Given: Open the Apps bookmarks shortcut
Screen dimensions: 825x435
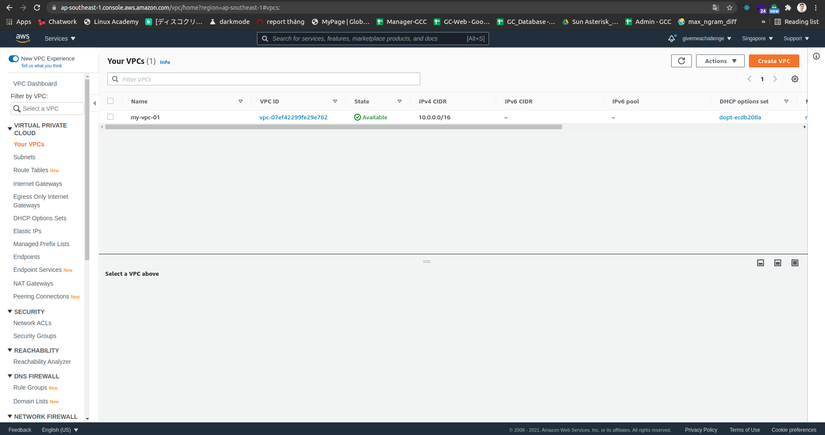Looking at the screenshot, I should pos(18,22).
